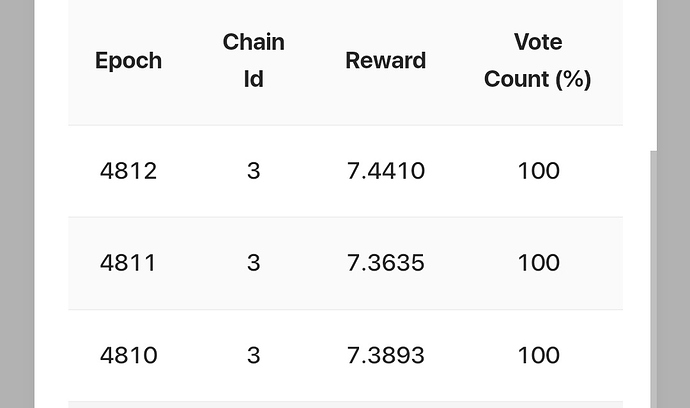Click the Epoch column header
The image size is (690, 408).
tap(128, 61)
